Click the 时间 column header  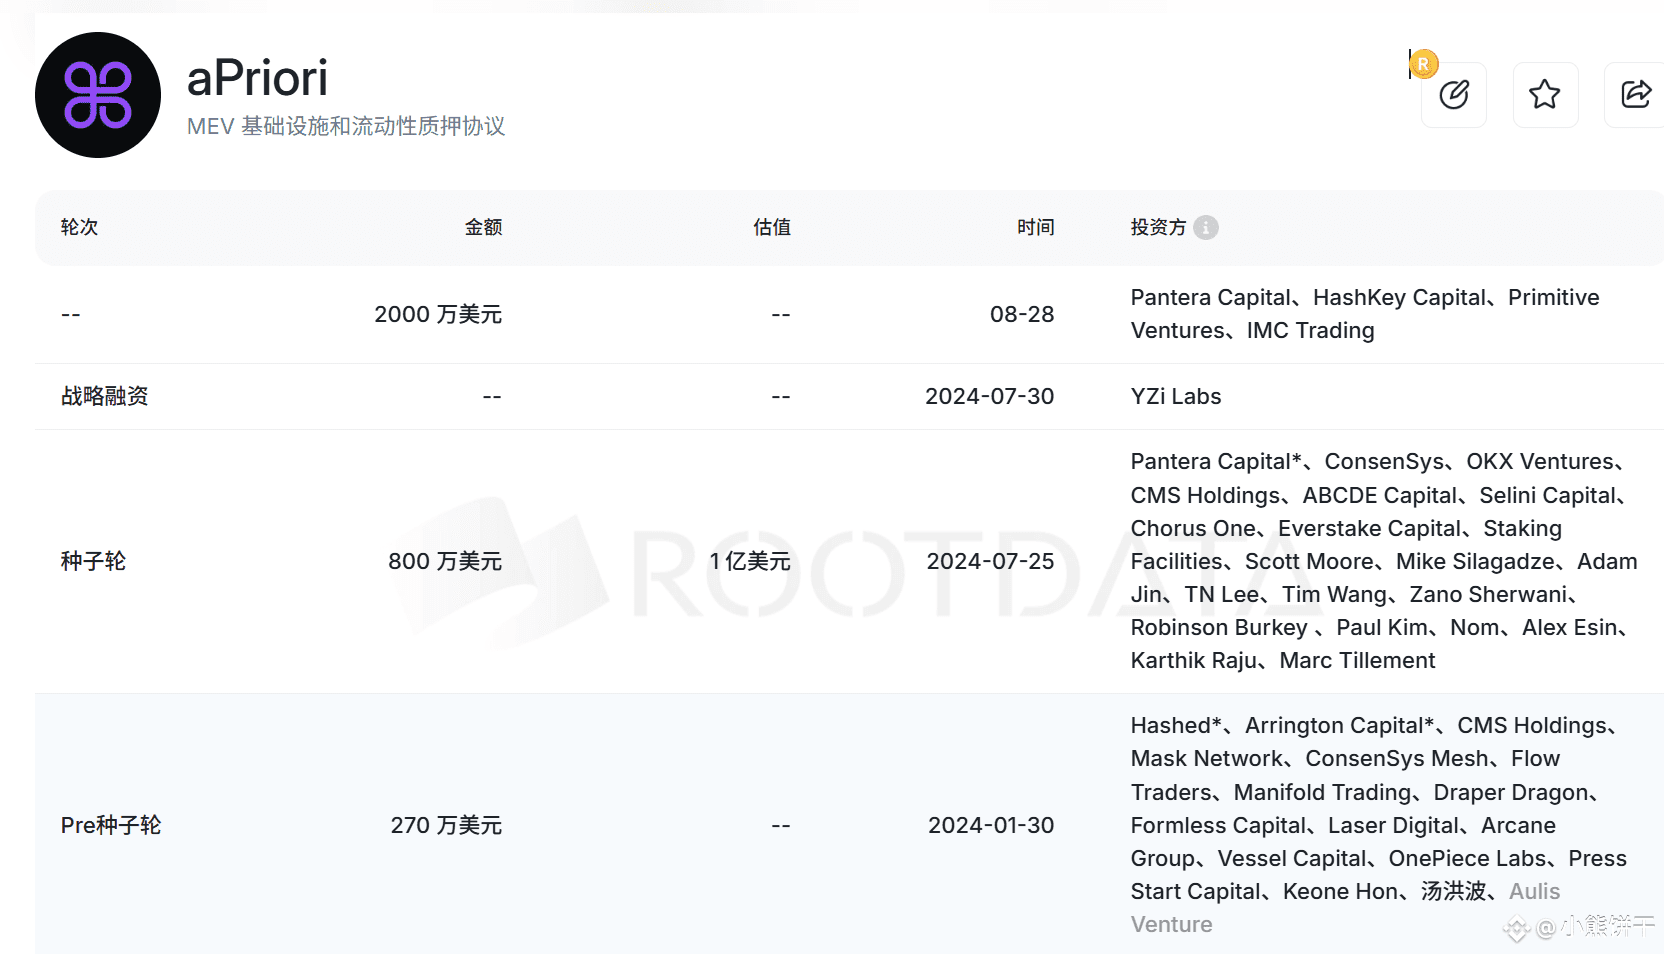1036,227
